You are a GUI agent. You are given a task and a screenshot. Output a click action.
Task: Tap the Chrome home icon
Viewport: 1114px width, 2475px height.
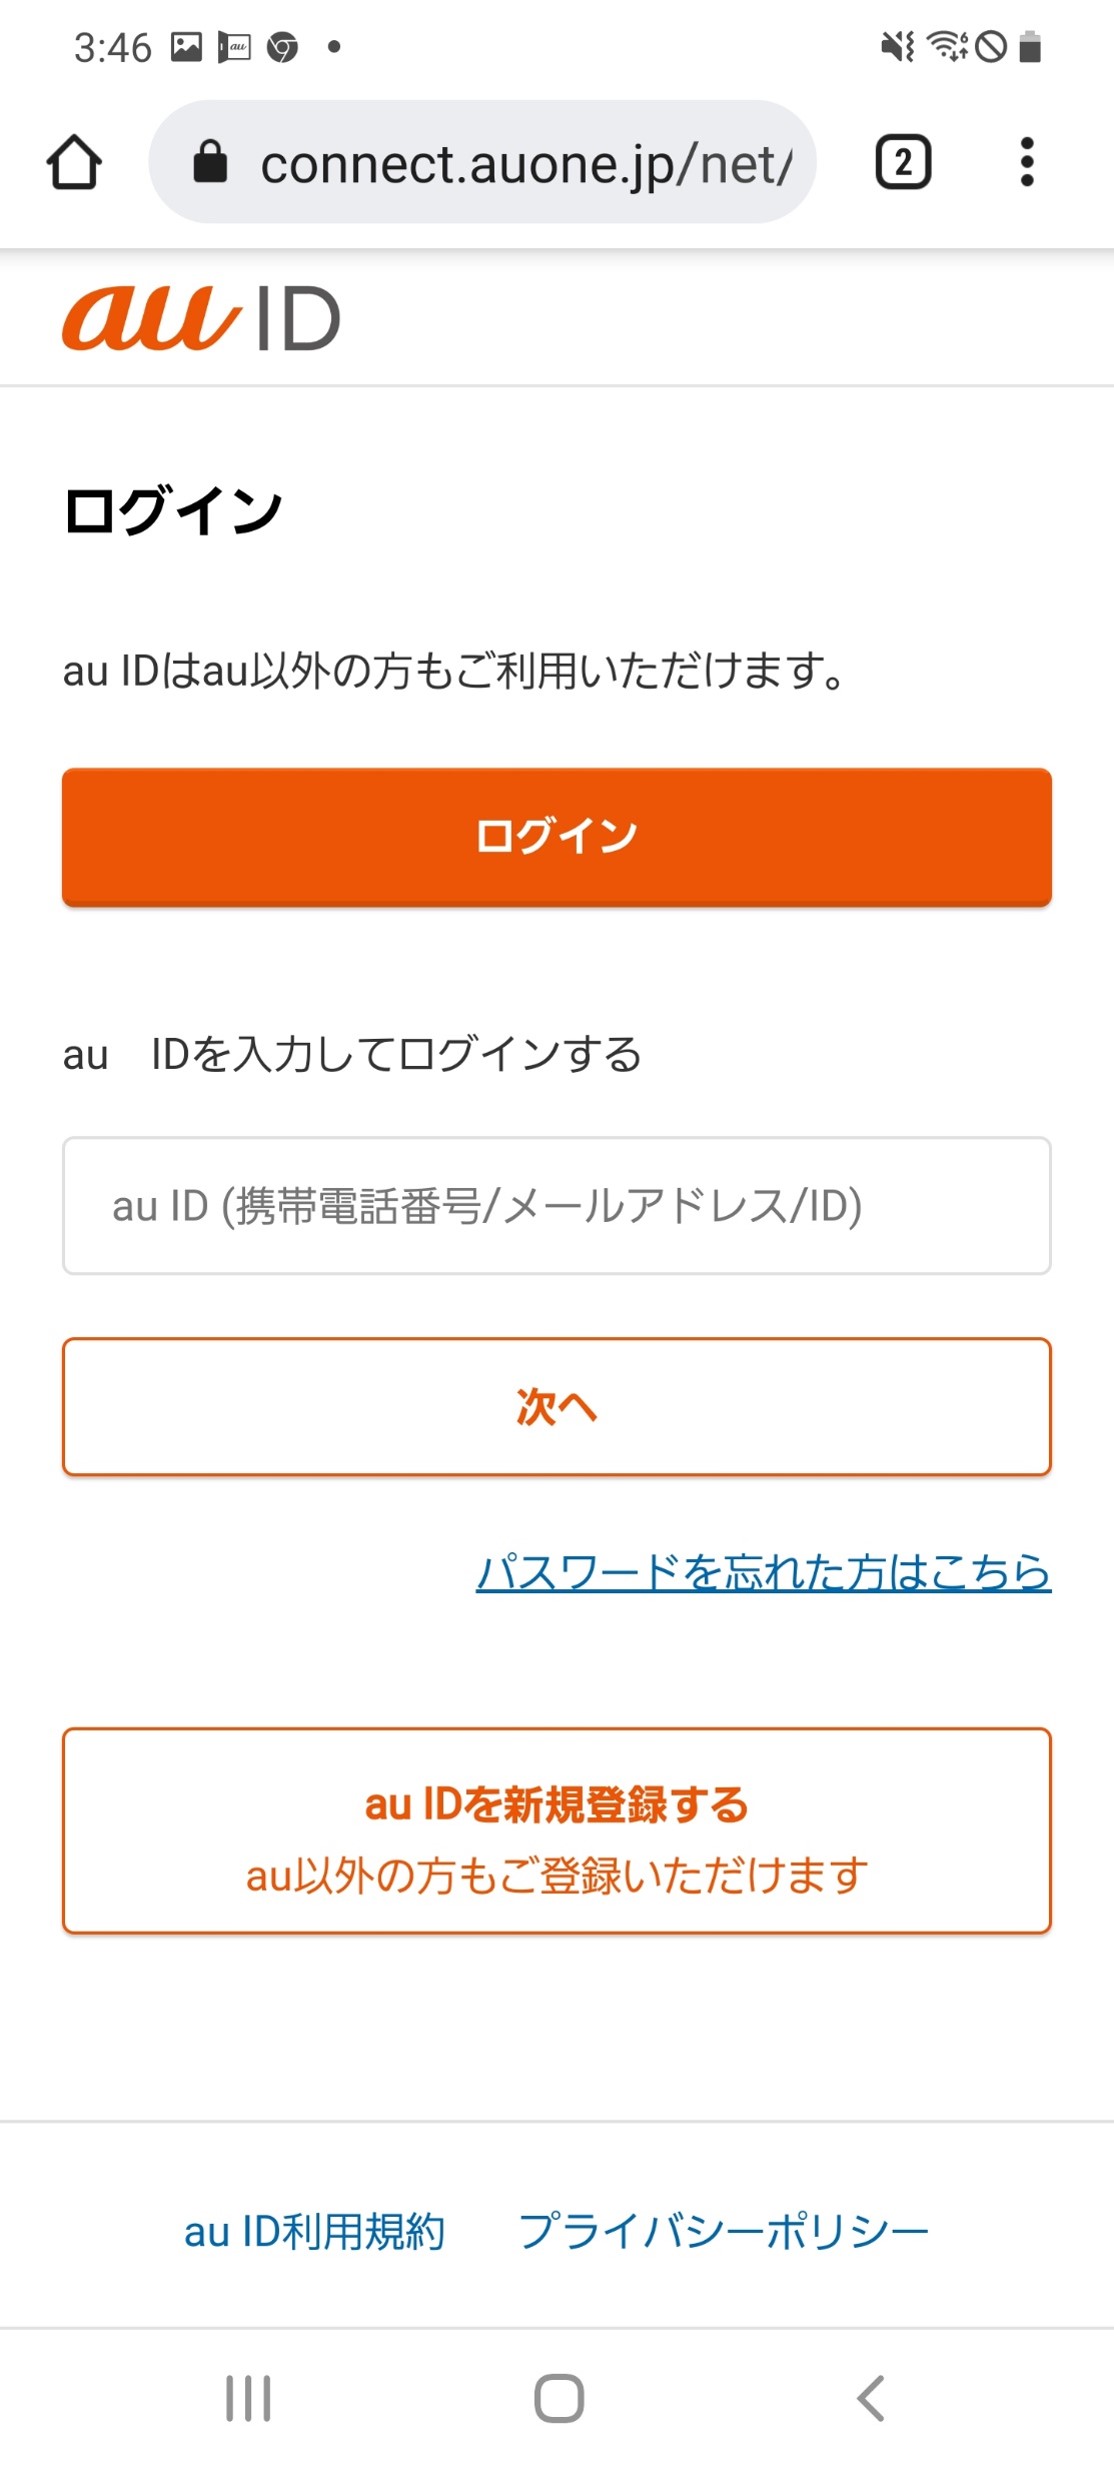pyautogui.click(x=74, y=162)
